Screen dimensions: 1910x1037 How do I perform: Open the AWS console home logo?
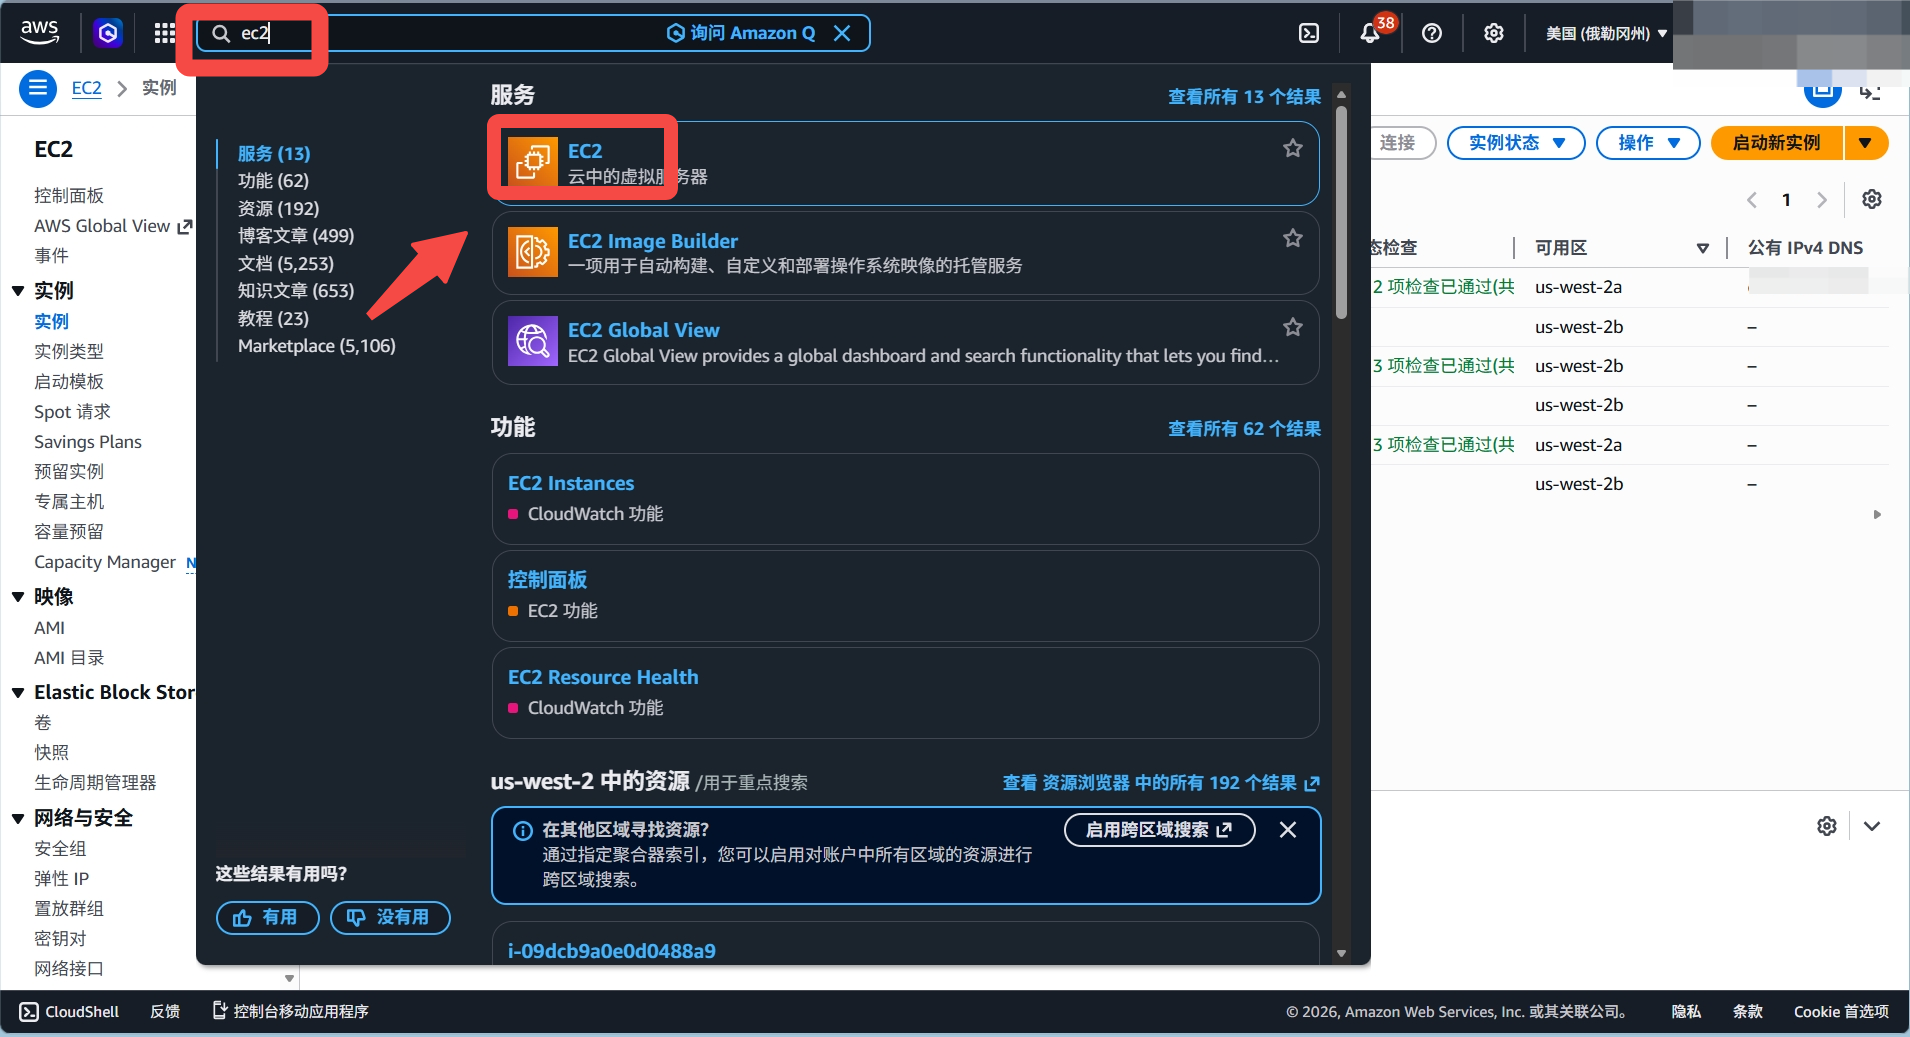(x=40, y=32)
